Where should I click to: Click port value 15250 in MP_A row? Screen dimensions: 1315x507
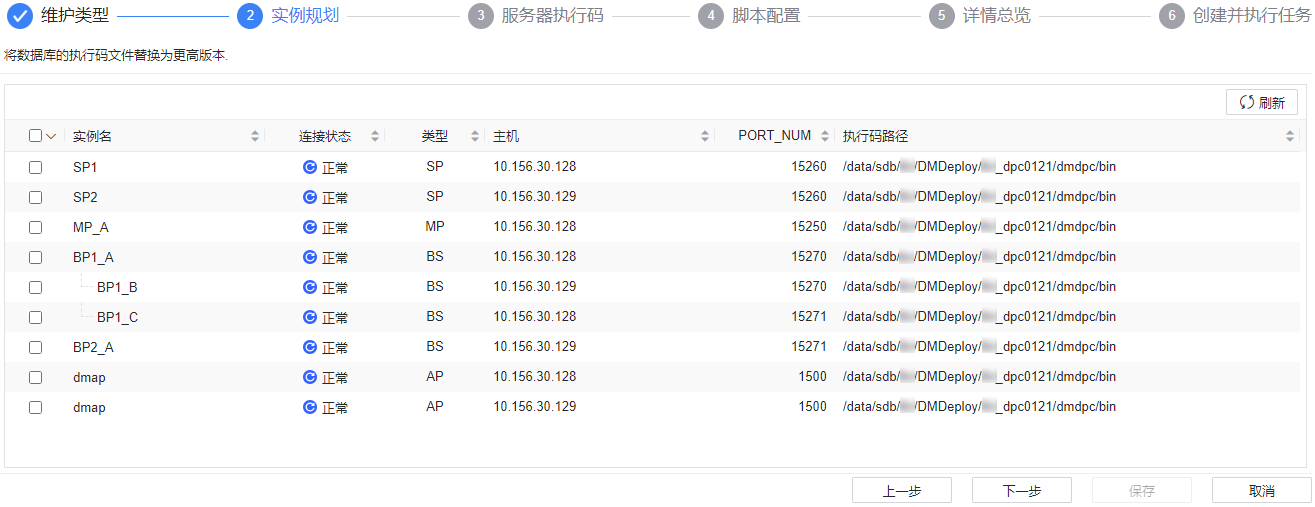click(809, 227)
